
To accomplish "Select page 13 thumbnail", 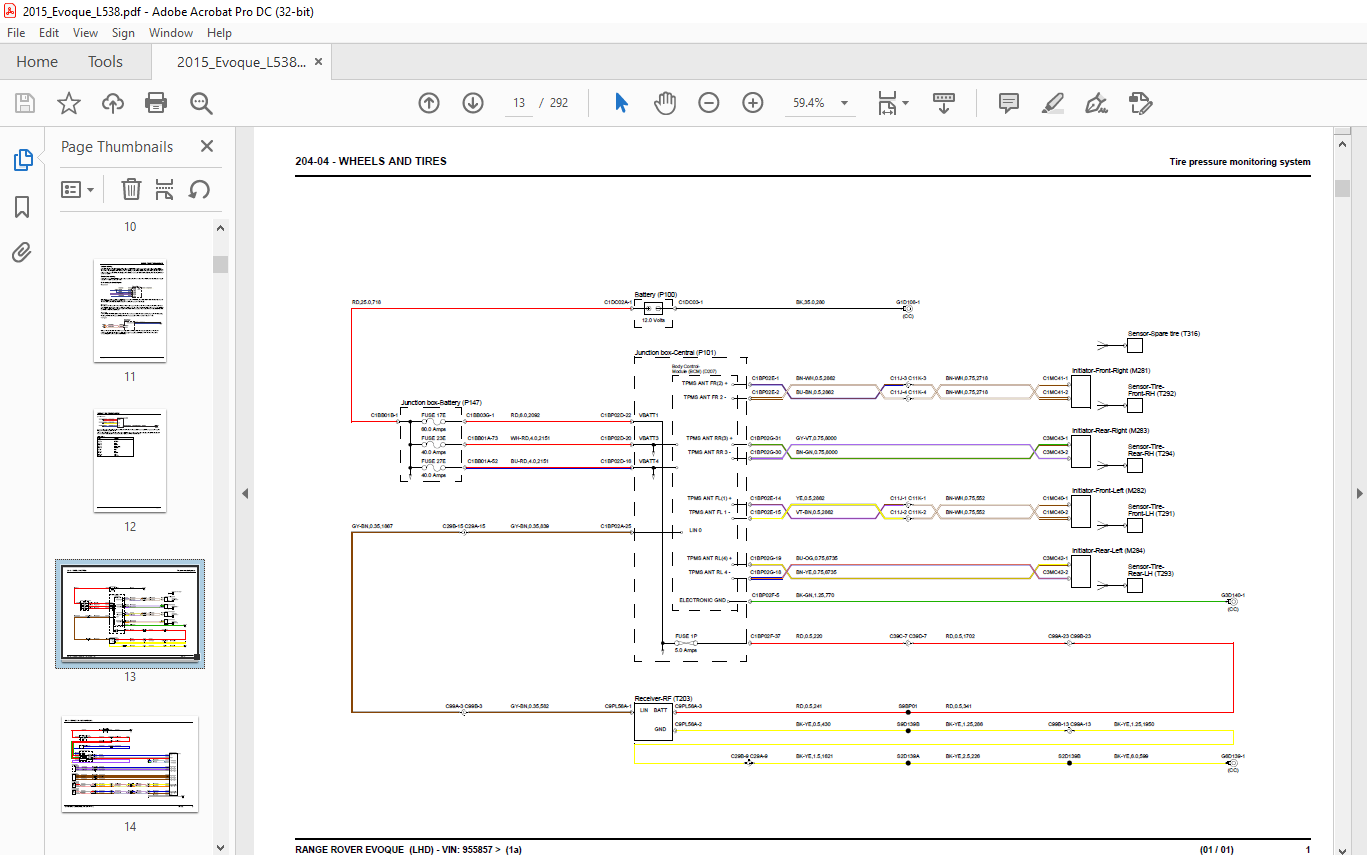I will point(130,614).
